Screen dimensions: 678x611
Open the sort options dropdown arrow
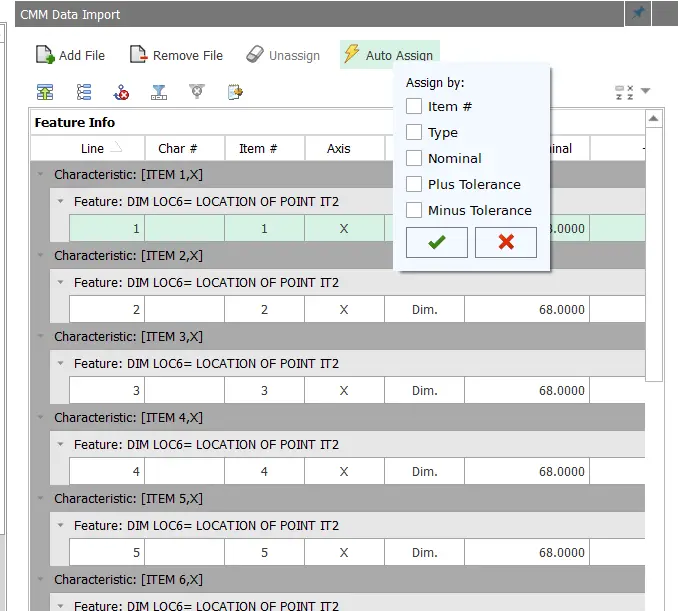click(646, 92)
